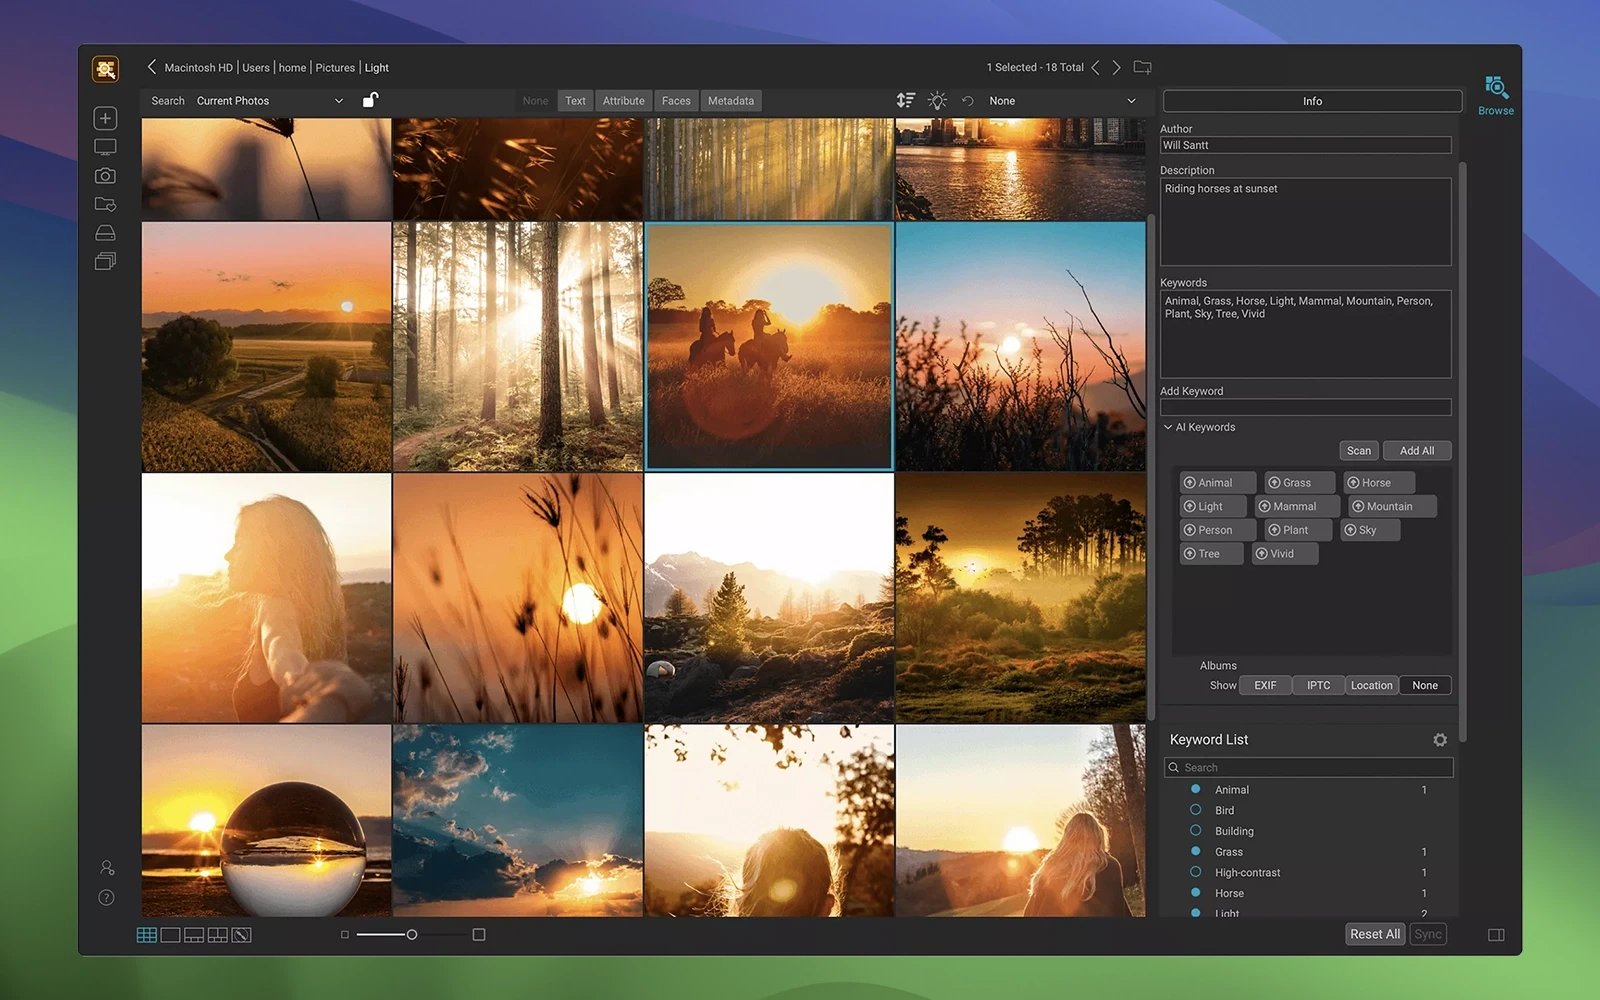1600x1000 pixels.
Task: Click the thumbnail size slider handle
Action: (x=411, y=935)
